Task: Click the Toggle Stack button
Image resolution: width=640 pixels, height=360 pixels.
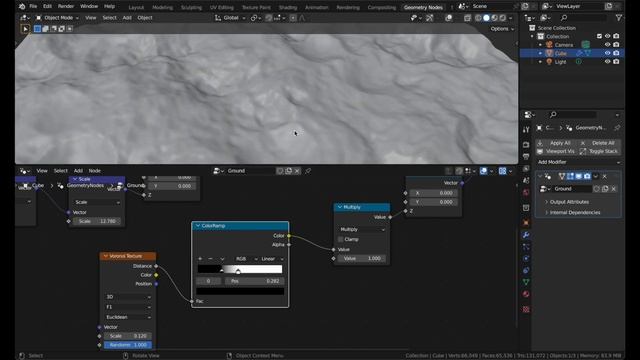Action: click(599, 151)
